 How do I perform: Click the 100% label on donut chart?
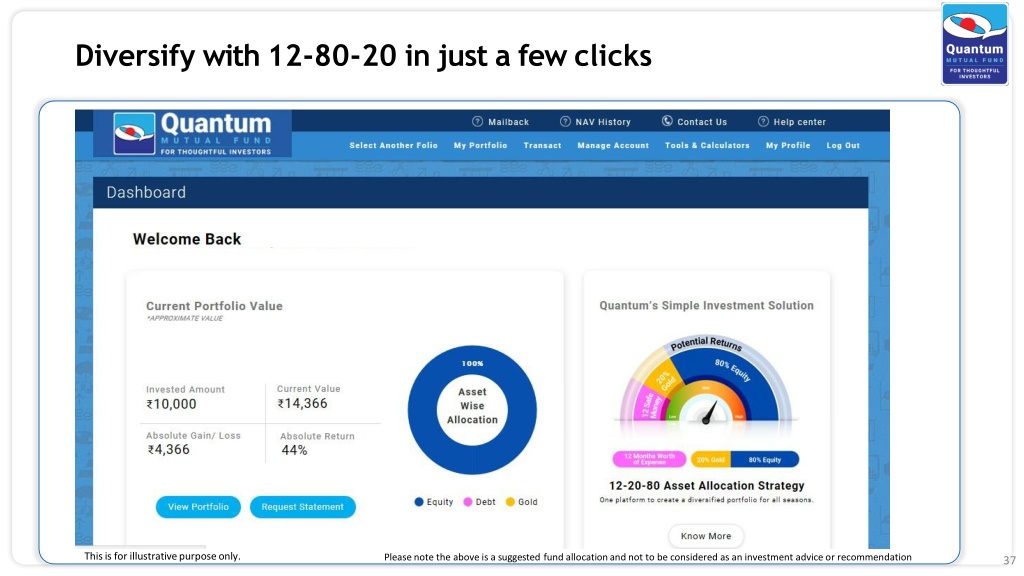tap(472, 364)
